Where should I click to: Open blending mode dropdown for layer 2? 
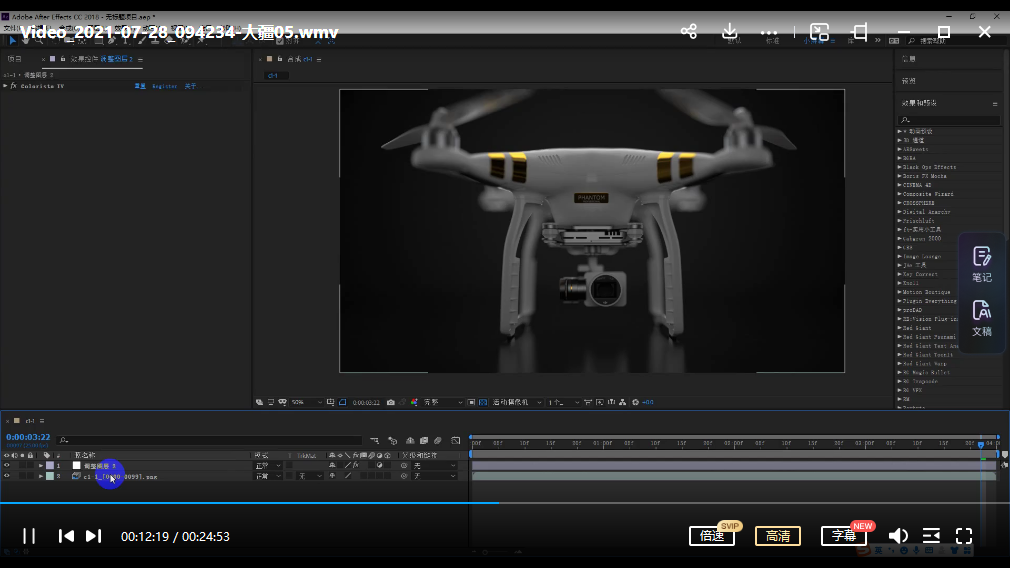[268, 477]
